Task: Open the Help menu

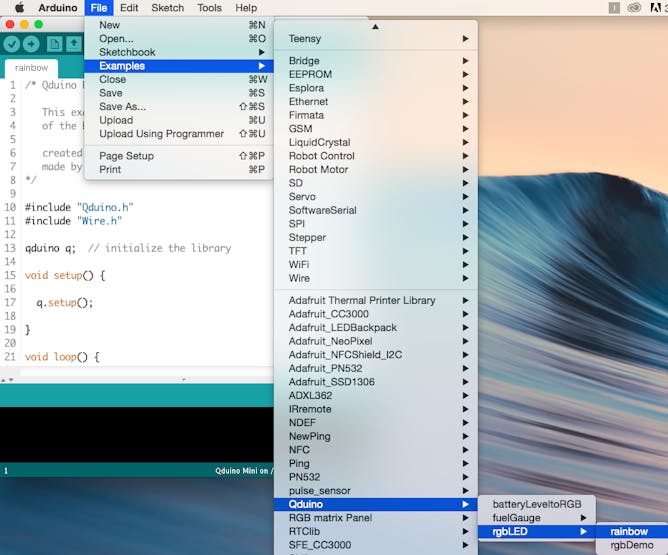Action: 246,8
